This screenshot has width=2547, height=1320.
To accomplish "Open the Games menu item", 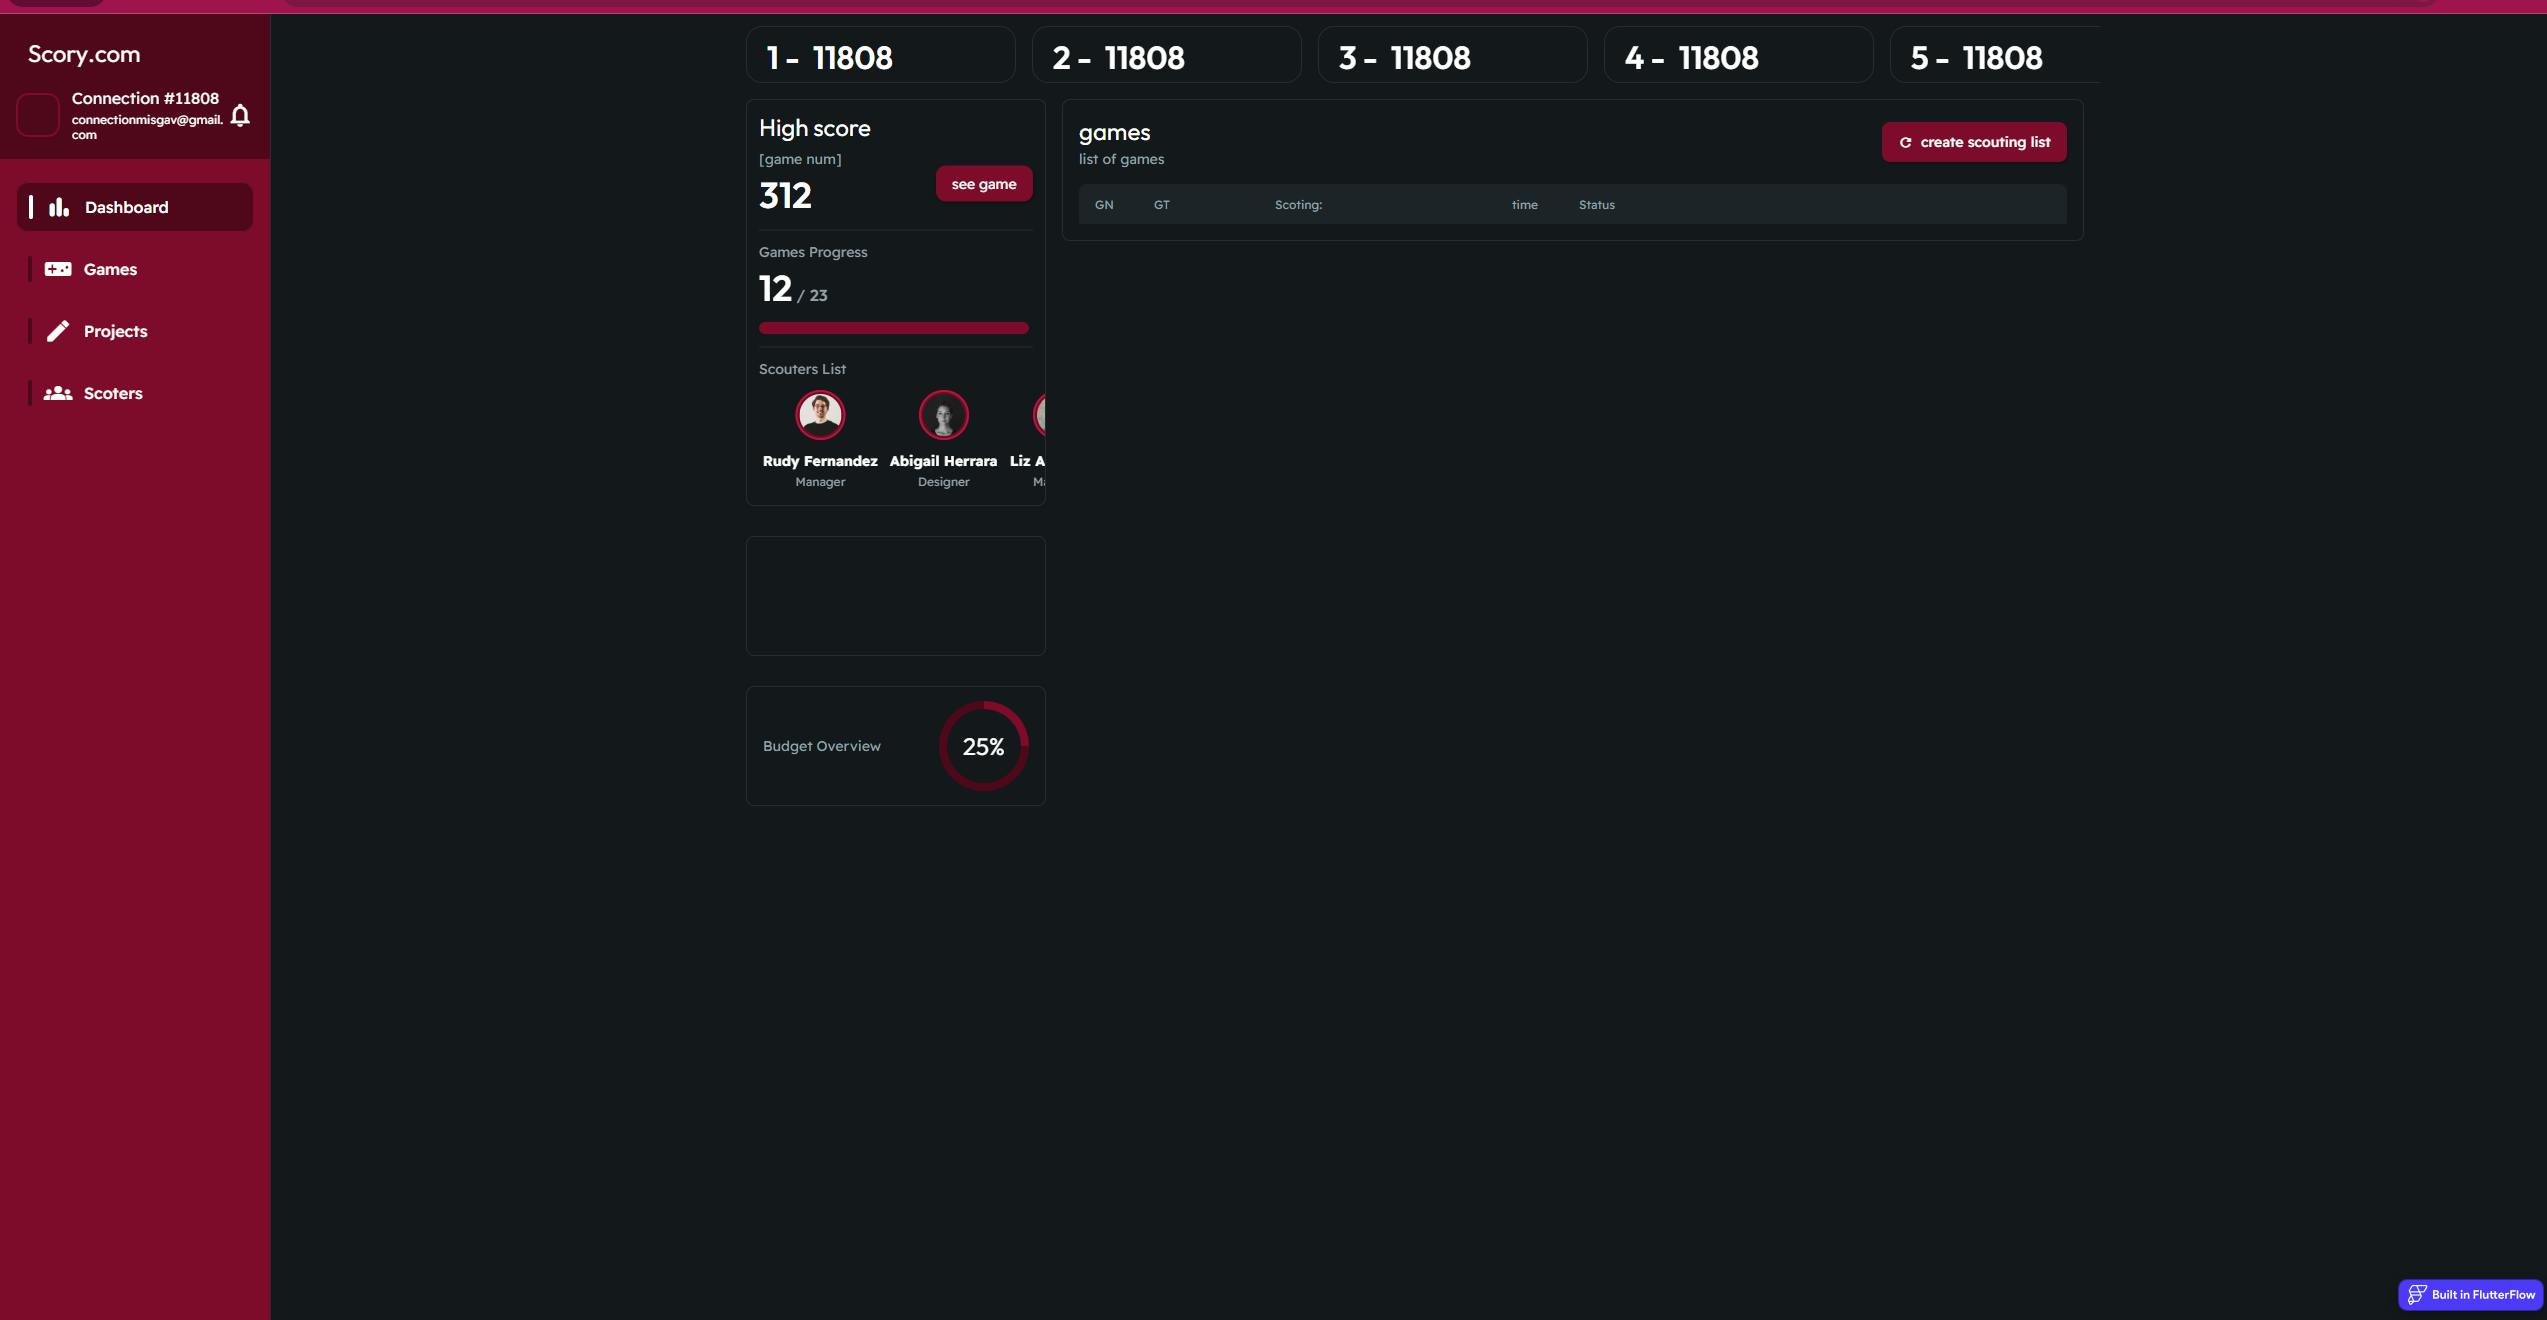I will pyautogui.click(x=110, y=269).
